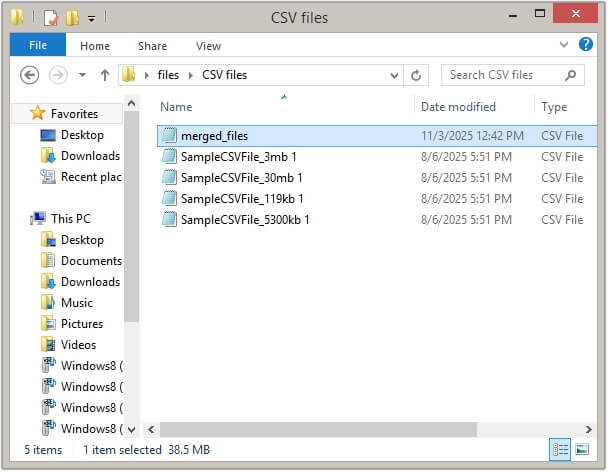This screenshot has width=608, height=472.
Task: Click horizontal scrollbar left arrow
Action: (151, 429)
